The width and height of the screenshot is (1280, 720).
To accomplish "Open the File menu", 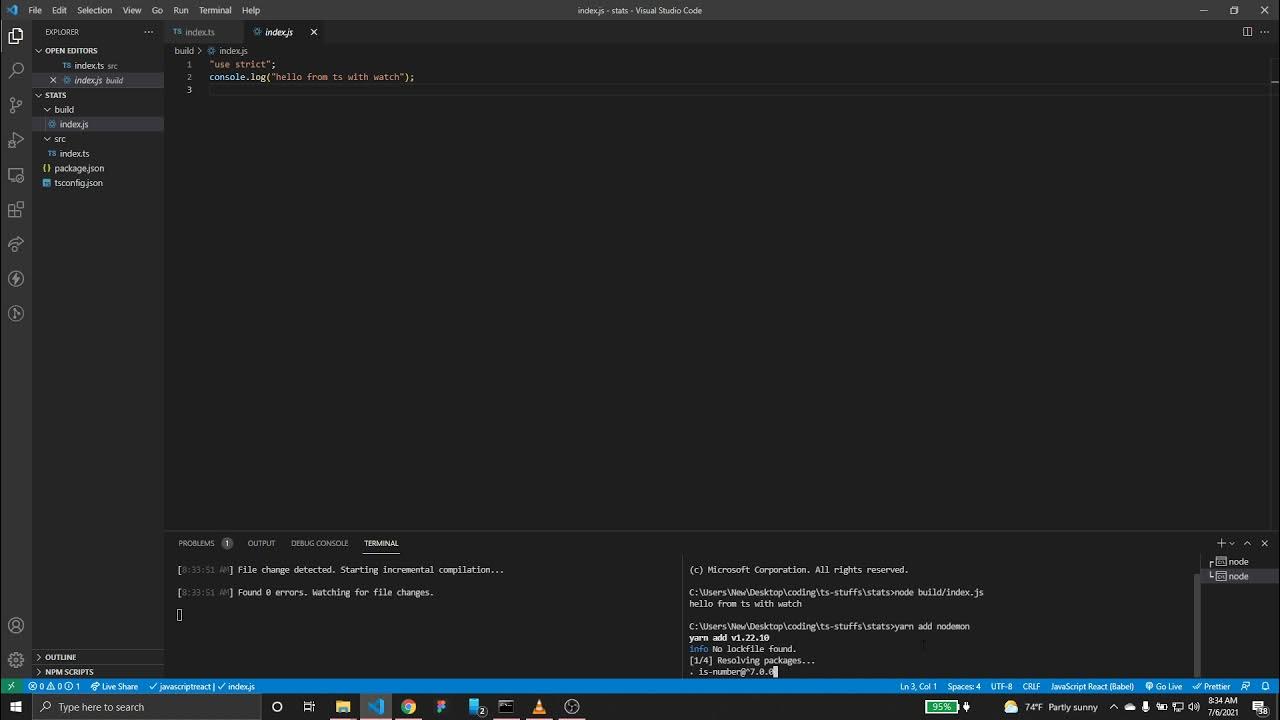I will pos(35,10).
